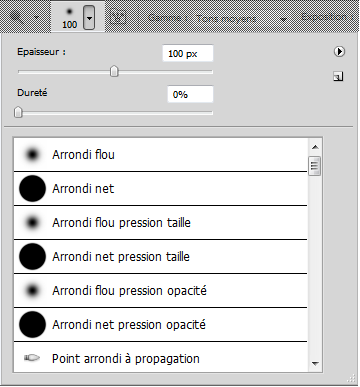Toggle the Brushes panel icon
360x387 pixels.
(118, 17)
